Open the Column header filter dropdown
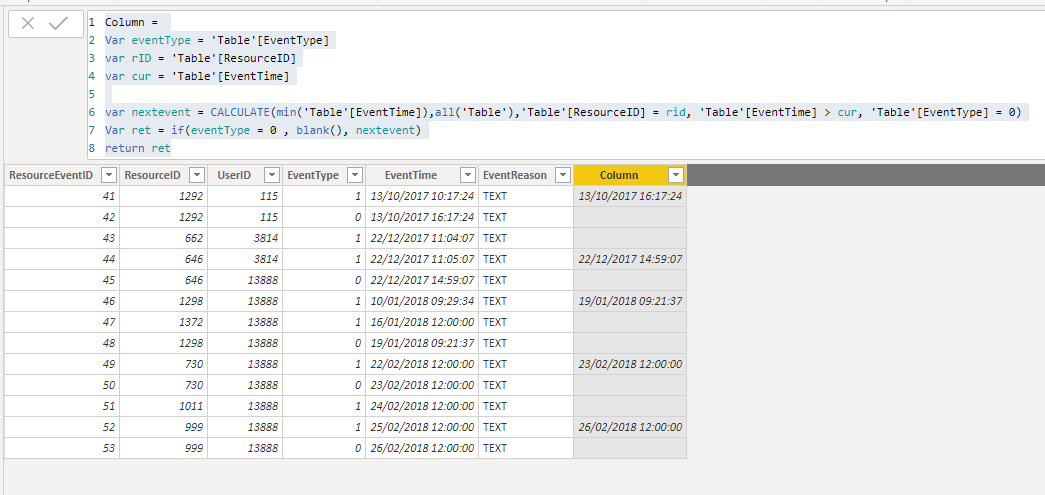The height and width of the screenshot is (495, 1045). tap(676, 175)
